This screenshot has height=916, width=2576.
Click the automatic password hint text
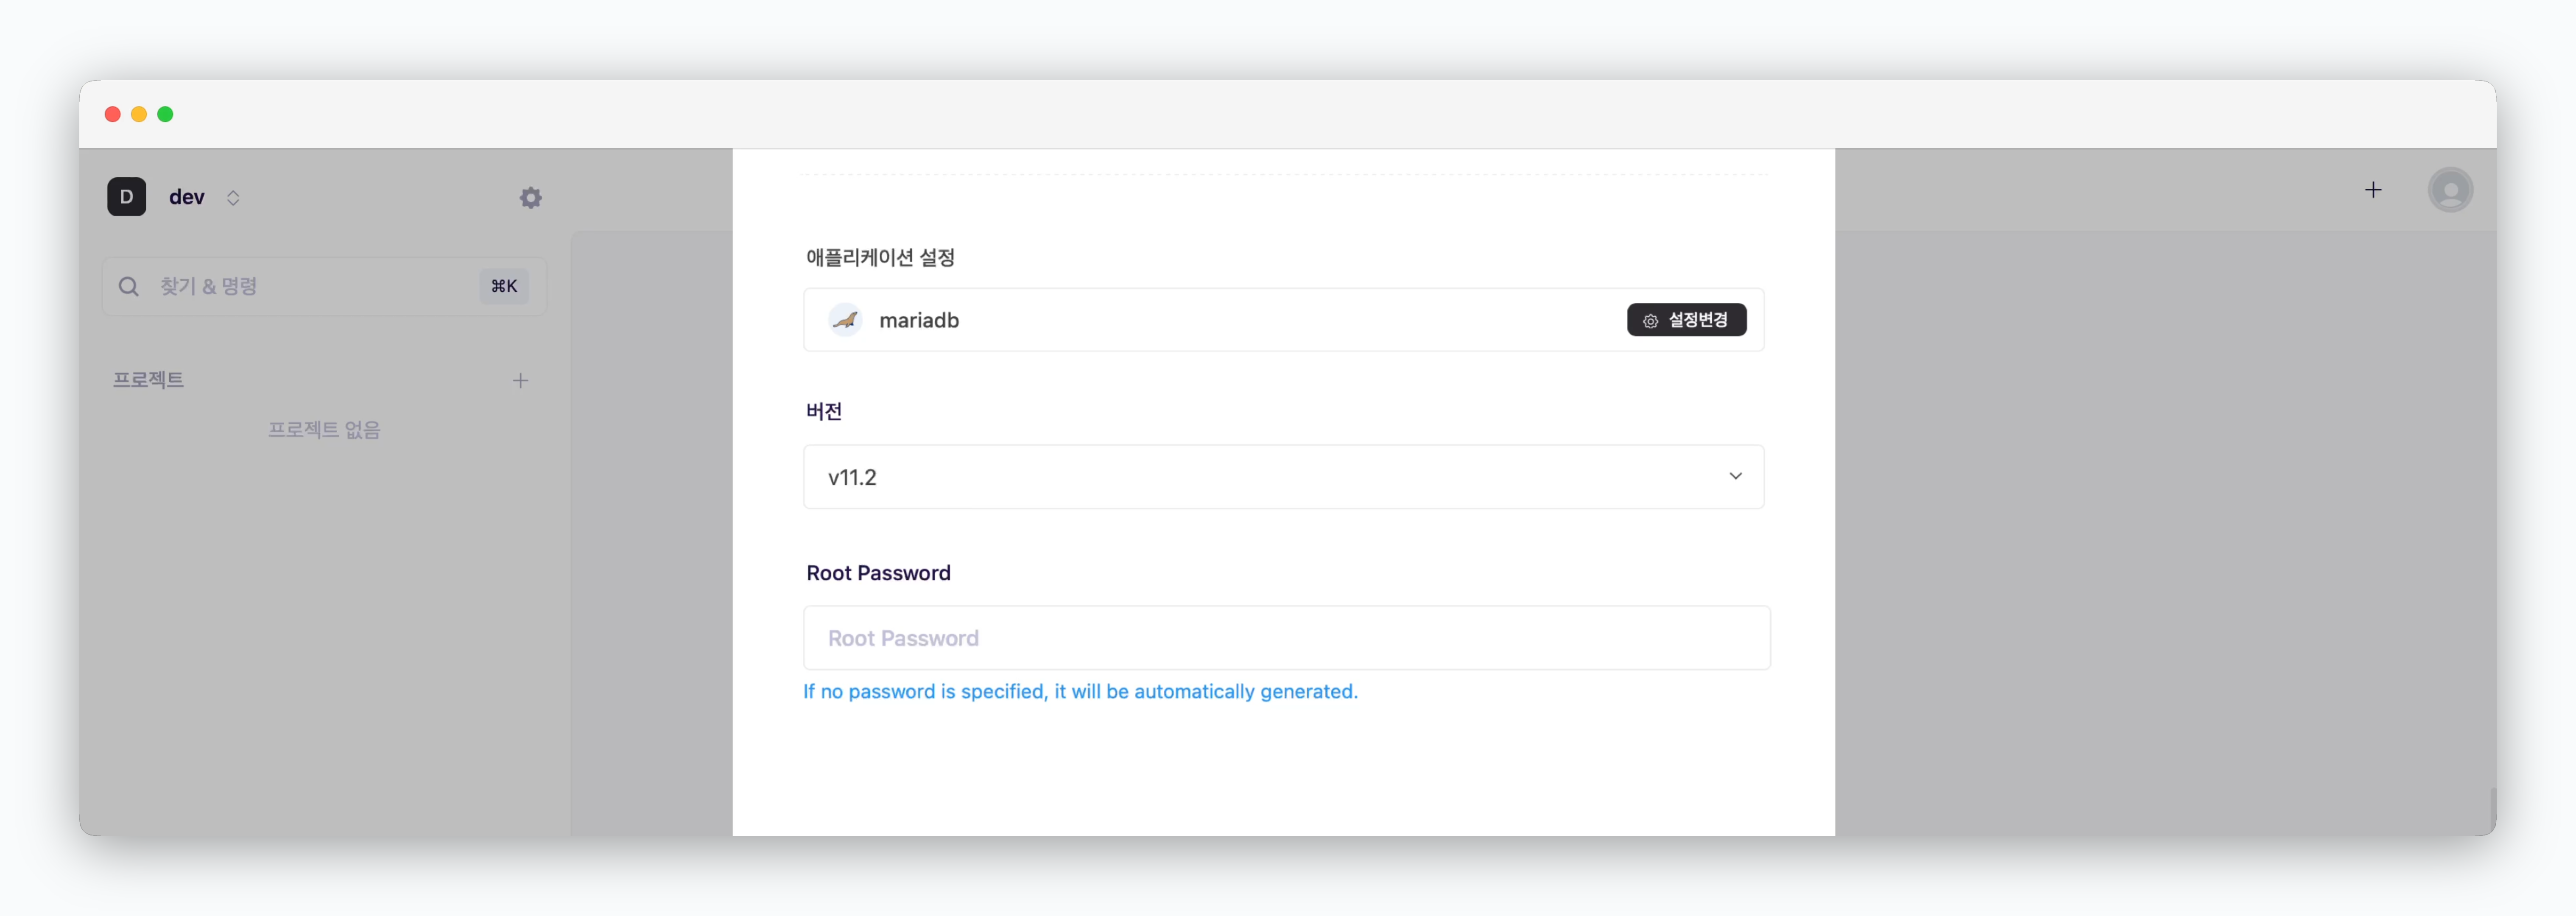coord(1080,692)
